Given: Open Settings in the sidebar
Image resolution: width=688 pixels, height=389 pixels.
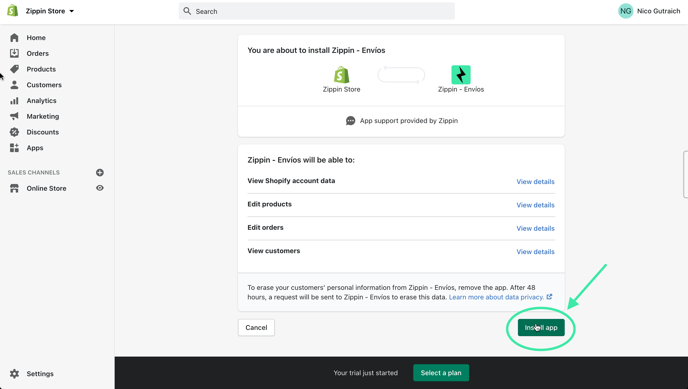Looking at the screenshot, I should (40, 374).
